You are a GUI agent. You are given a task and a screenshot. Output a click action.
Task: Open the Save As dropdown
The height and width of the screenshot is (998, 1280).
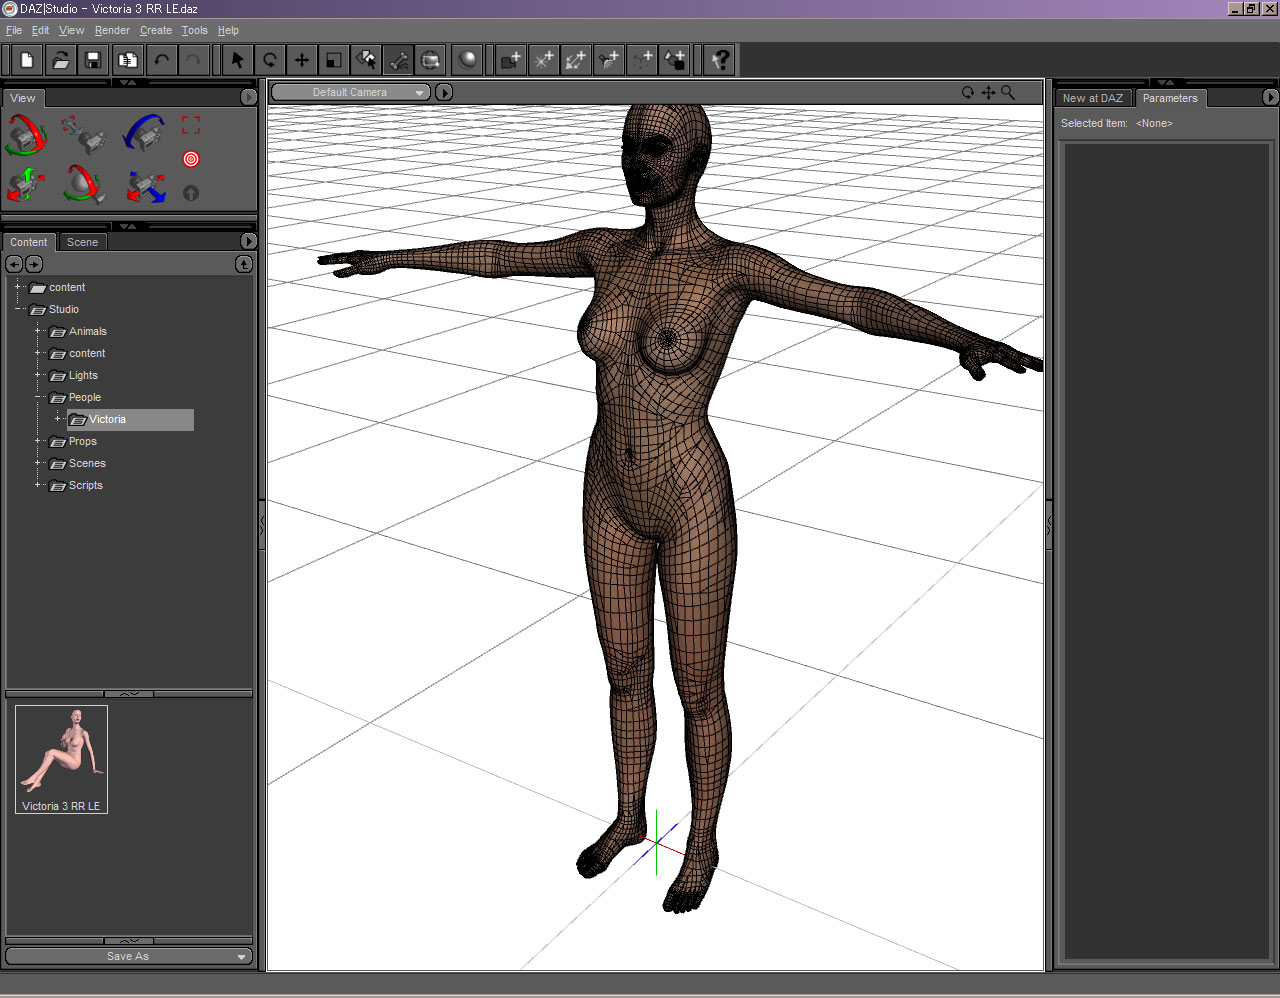[128, 956]
